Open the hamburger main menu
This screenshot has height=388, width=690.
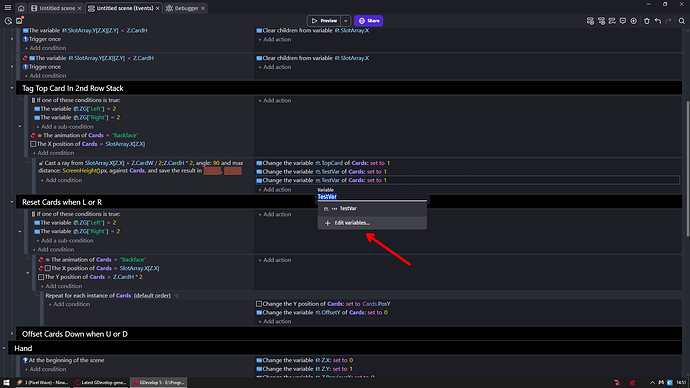pyautogui.click(x=7, y=8)
